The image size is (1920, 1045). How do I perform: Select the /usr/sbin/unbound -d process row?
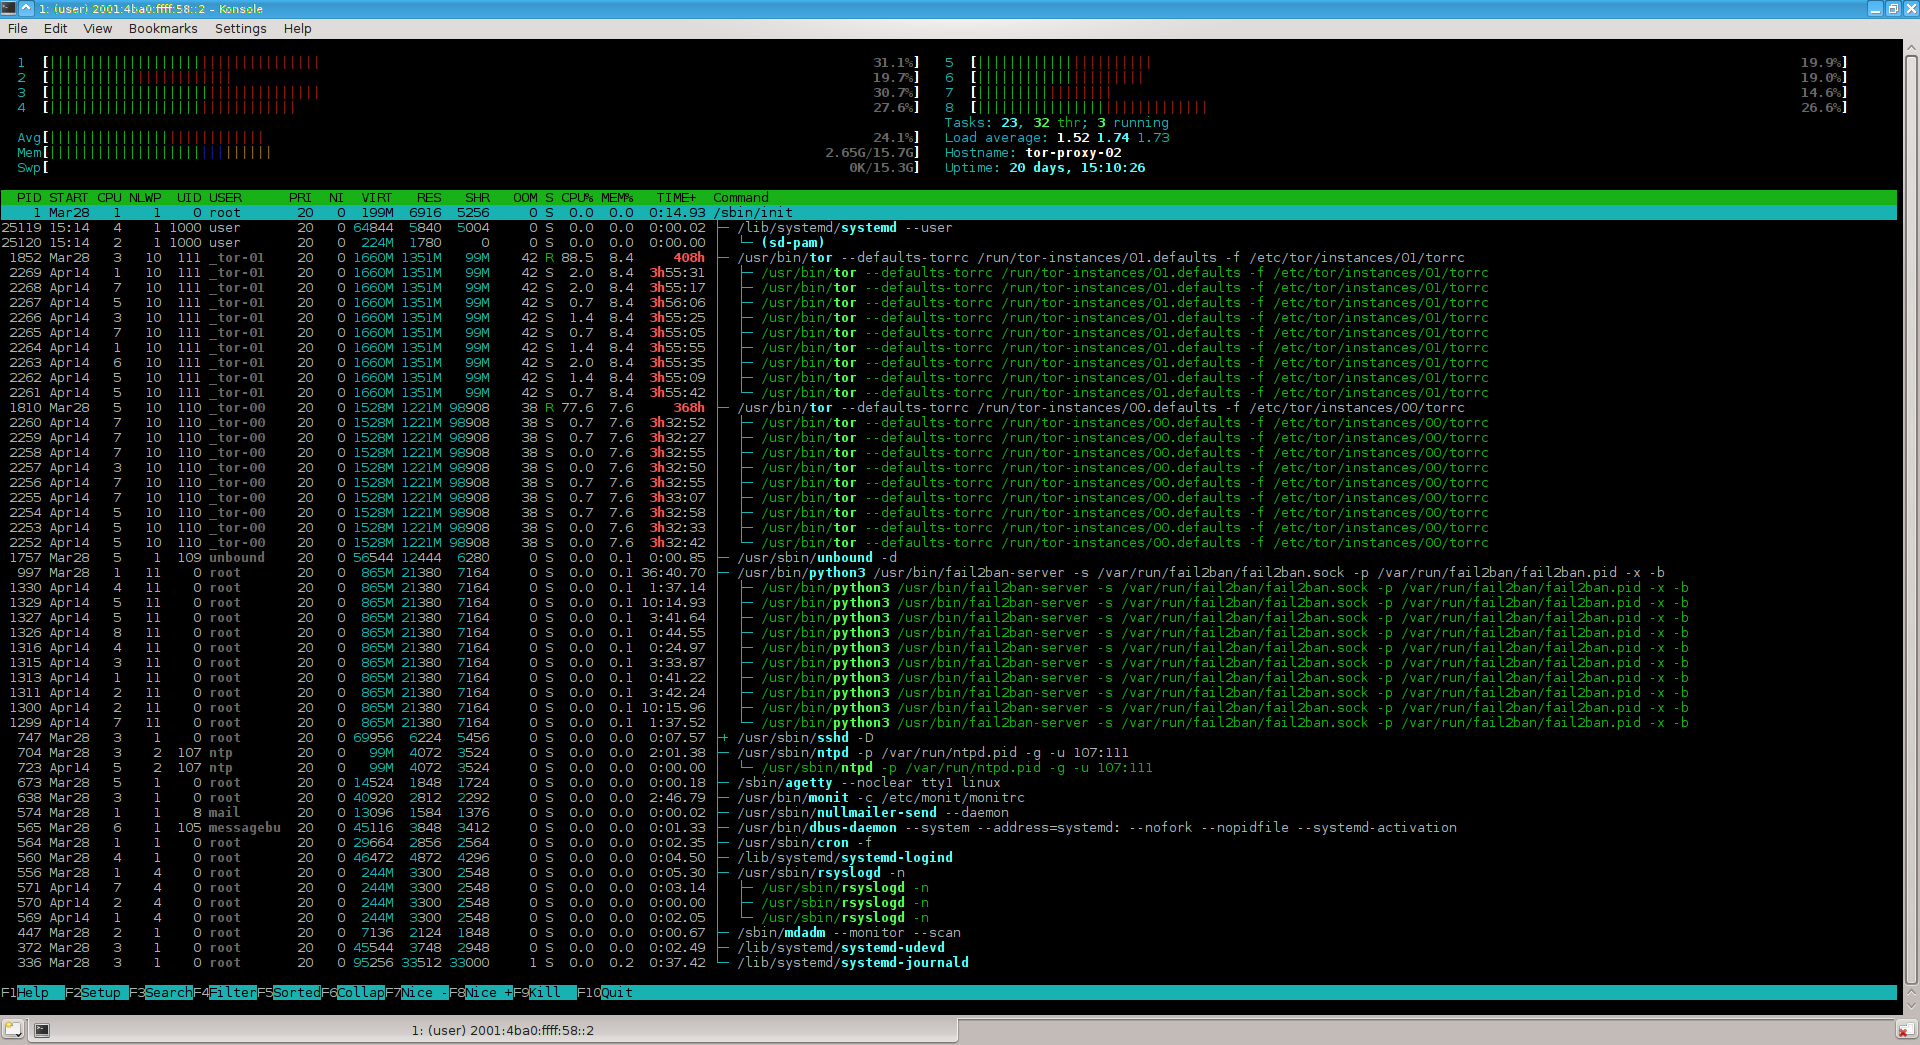click(x=949, y=557)
